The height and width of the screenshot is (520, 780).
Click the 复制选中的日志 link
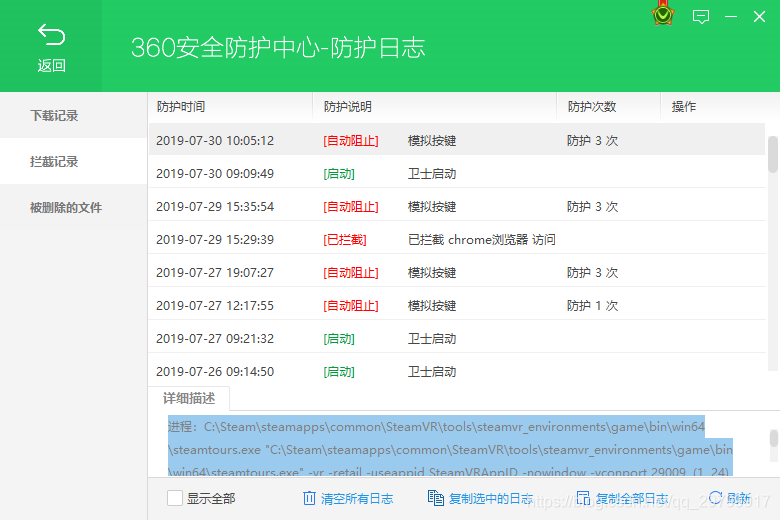click(x=490, y=499)
